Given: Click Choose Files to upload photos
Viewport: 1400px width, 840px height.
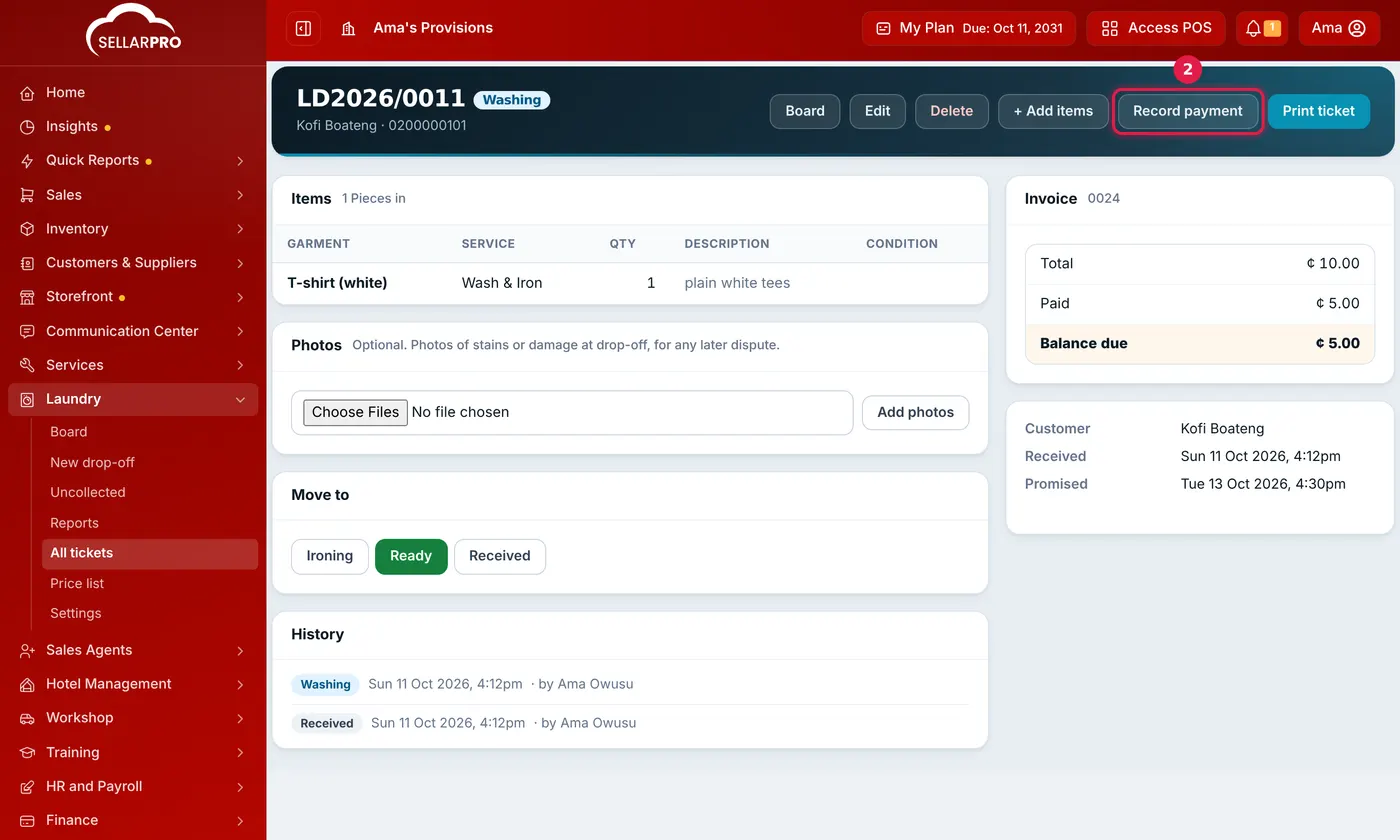Looking at the screenshot, I should click(356, 412).
